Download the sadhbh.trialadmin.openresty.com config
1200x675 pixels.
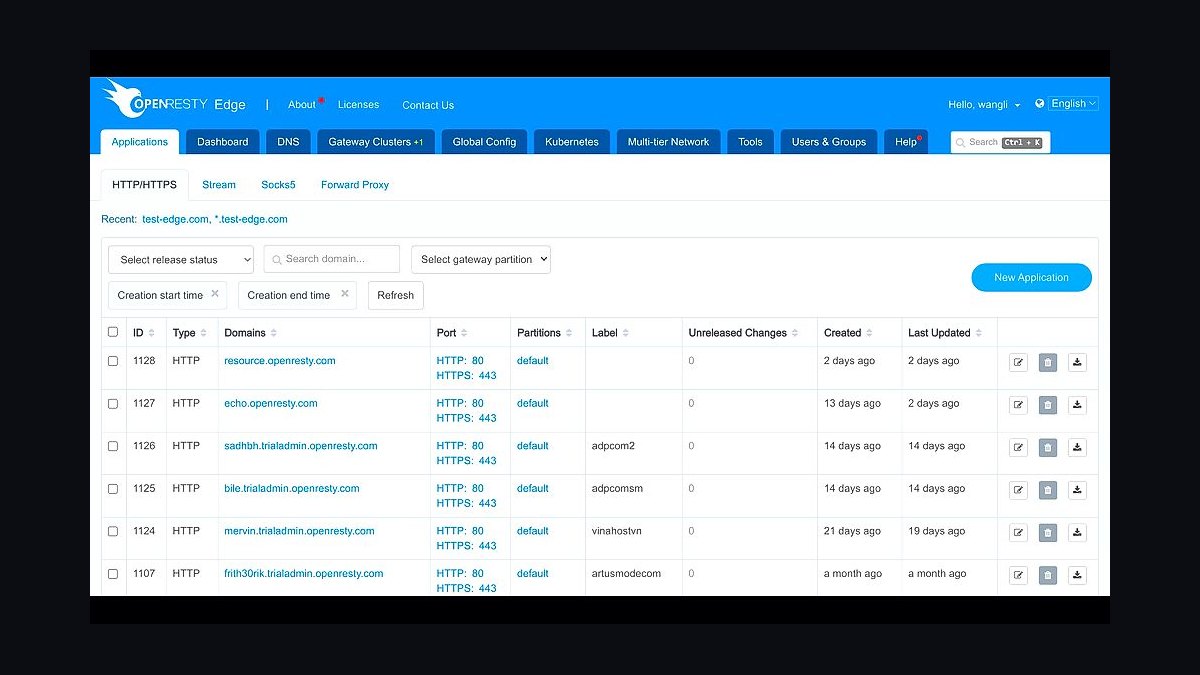1077,447
